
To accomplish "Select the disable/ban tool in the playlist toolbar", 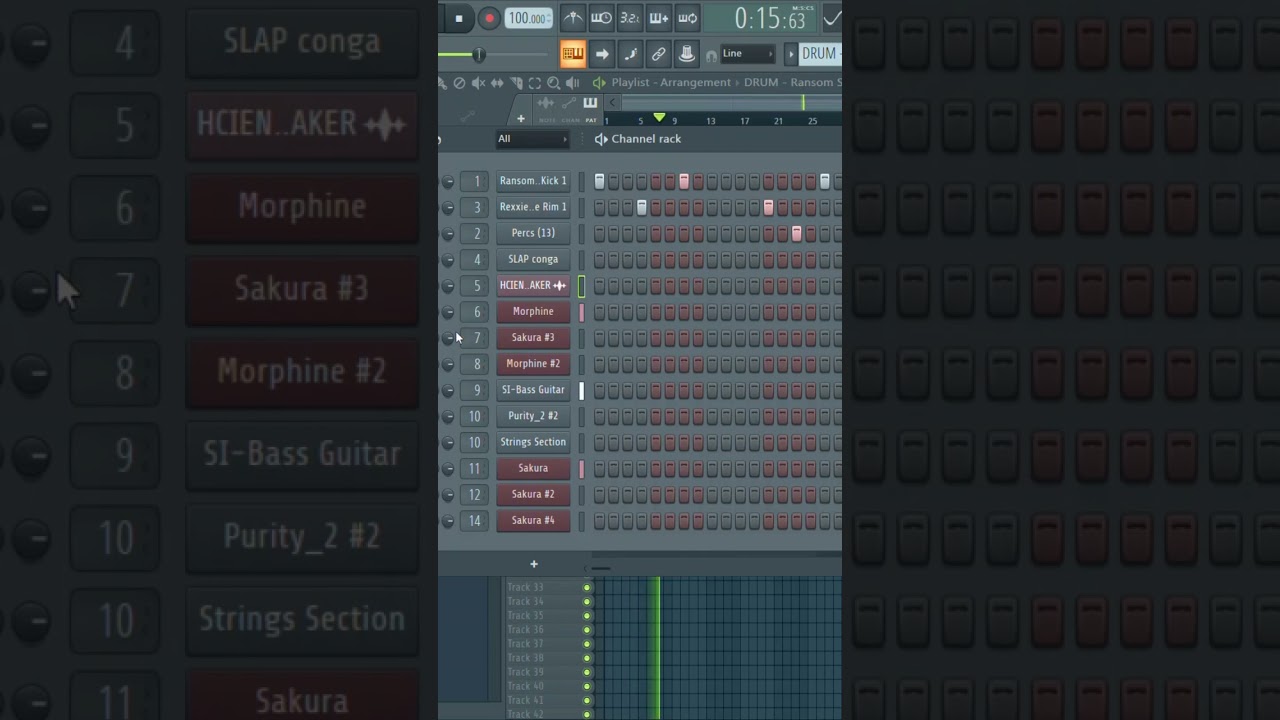I will click(459, 83).
